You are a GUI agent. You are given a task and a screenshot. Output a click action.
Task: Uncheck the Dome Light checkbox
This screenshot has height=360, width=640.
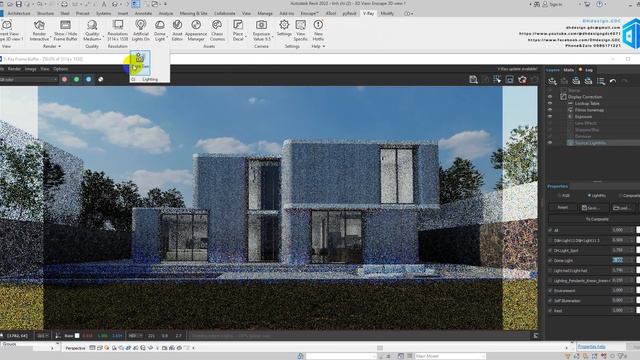click(x=550, y=260)
